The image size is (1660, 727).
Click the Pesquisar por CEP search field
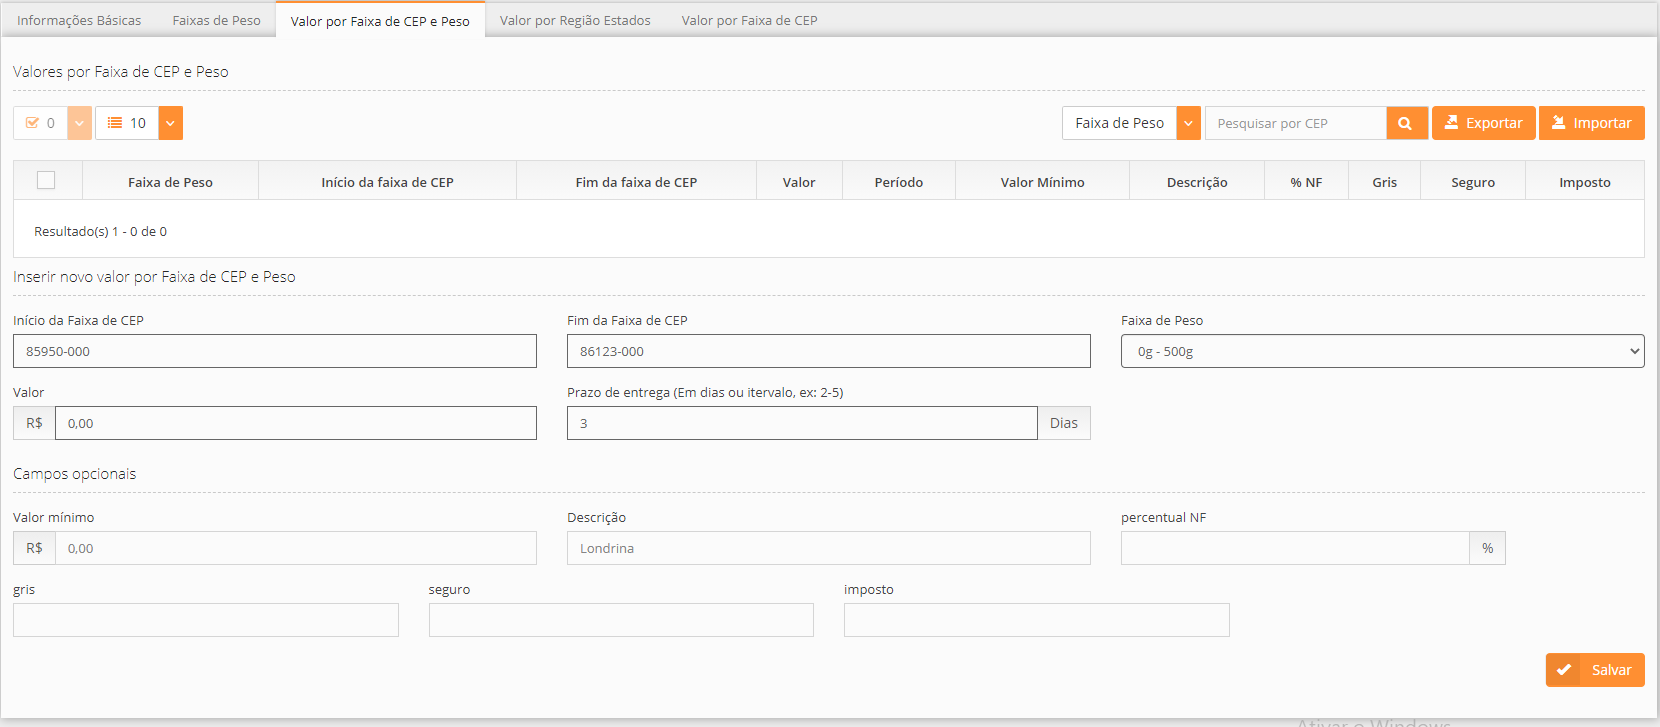tap(1295, 123)
